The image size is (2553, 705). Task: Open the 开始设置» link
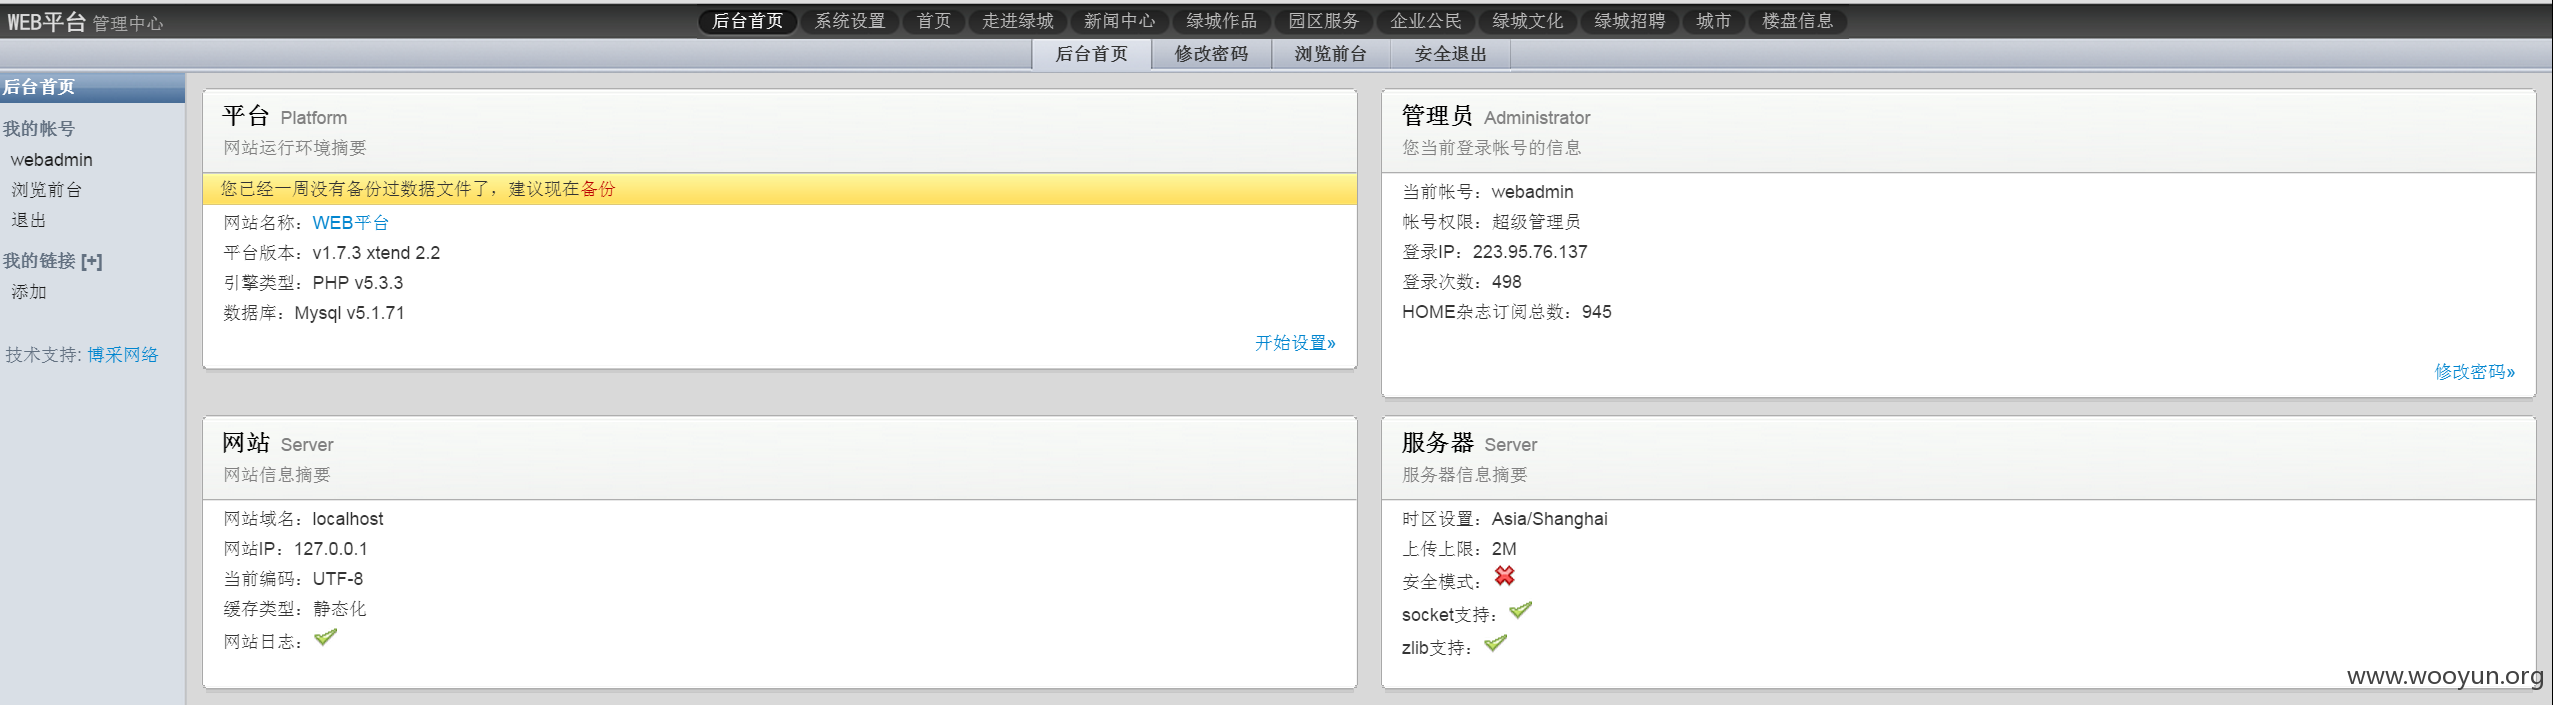tap(1295, 343)
